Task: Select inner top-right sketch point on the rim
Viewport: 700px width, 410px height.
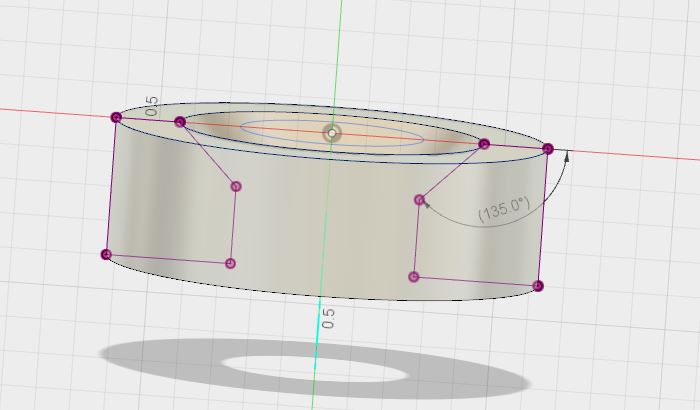Action: click(x=484, y=144)
